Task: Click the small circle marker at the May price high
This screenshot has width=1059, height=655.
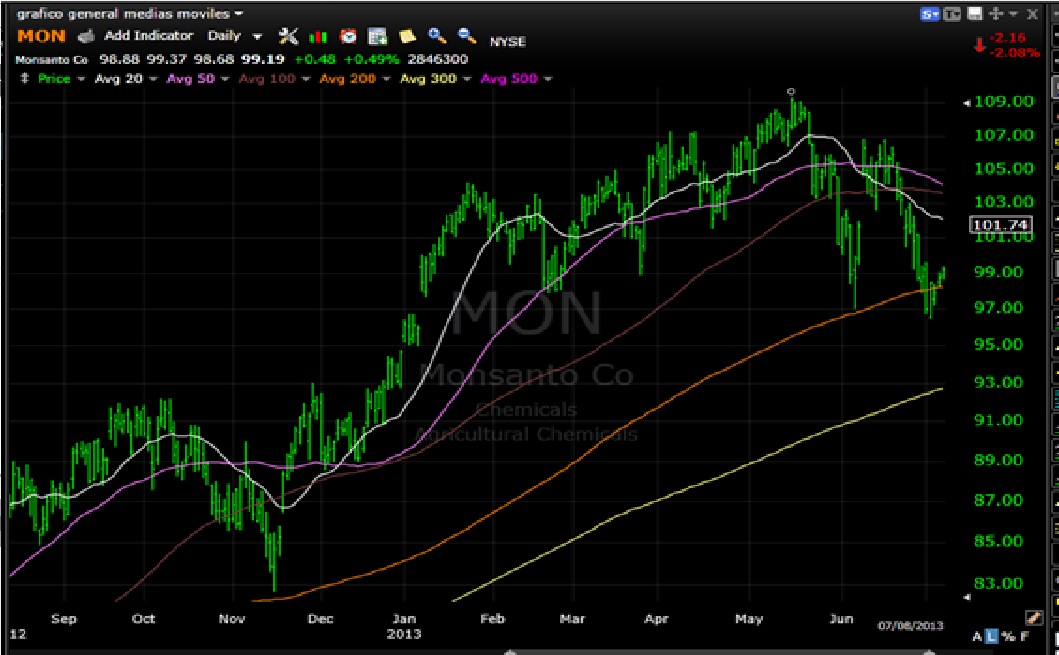Action: pyautogui.click(x=791, y=91)
